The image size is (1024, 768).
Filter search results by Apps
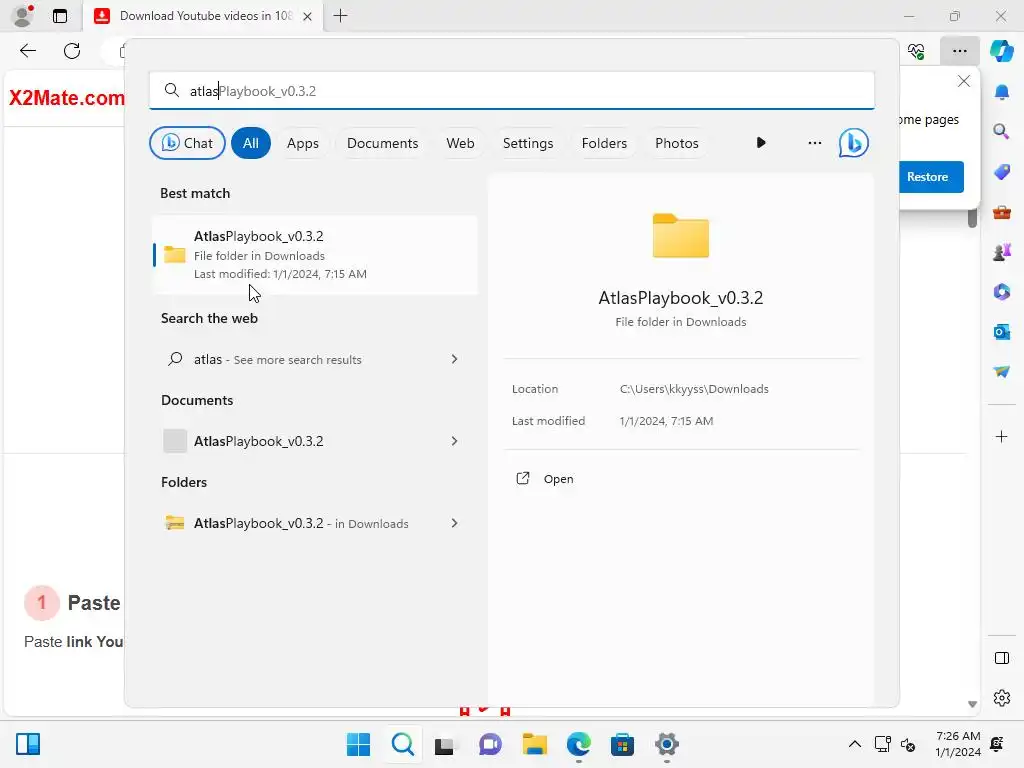pos(303,143)
